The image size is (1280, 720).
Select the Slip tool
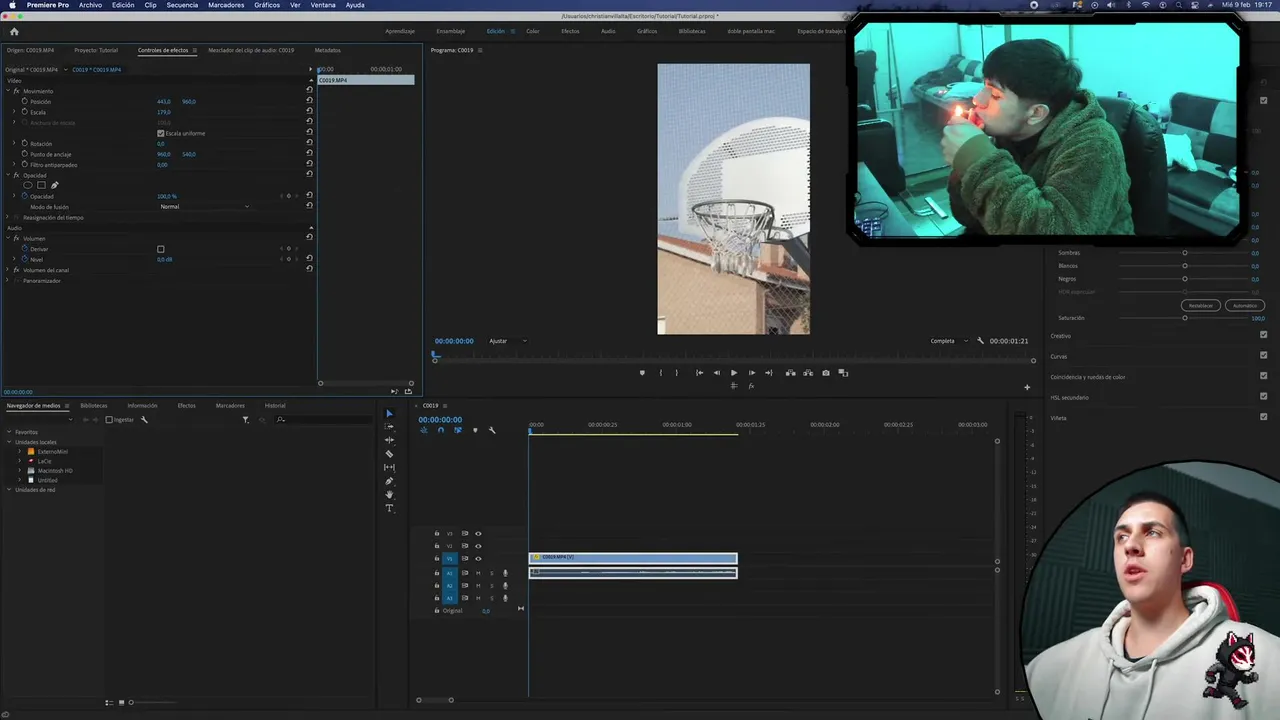click(x=390, y=467)
